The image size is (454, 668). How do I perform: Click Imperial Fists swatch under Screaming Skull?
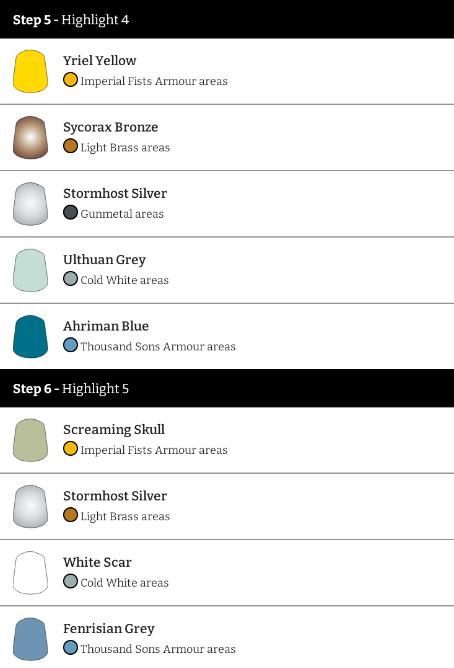click(x=70, y=449)
